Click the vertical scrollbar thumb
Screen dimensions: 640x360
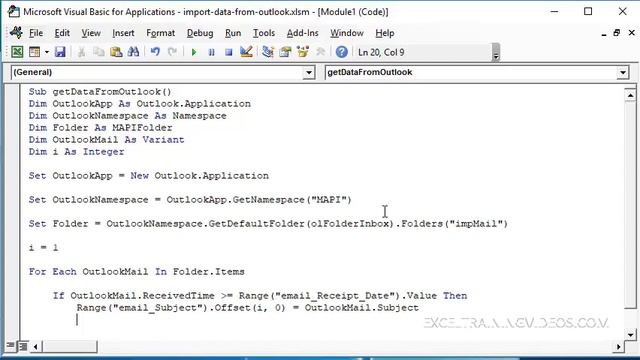[631, 205]
